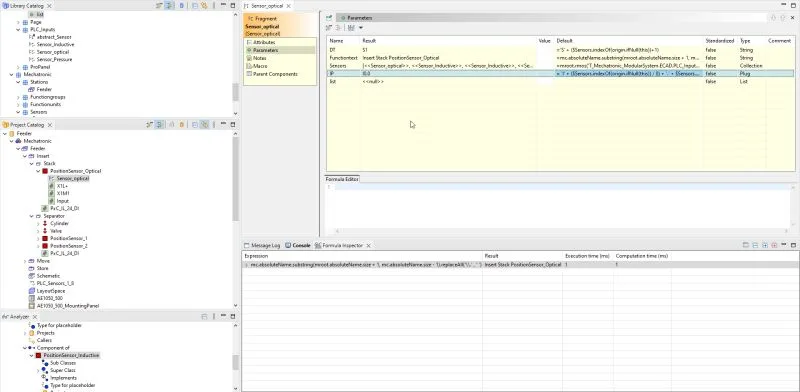Image resolution: width=800 pixels, height=392 pixels.
Task: Select LayoutSpace in Project Catalog
Action: coord(50,290)
